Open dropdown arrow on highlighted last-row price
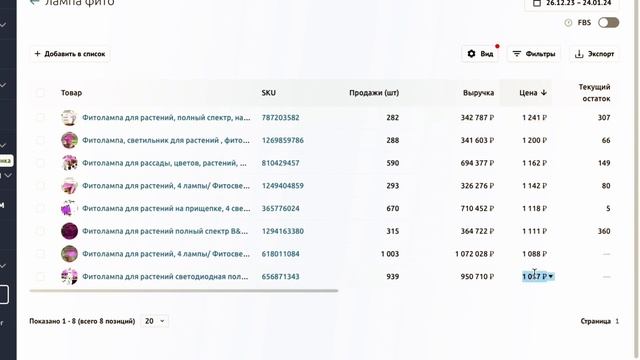Screen dimensions: 640x360 click(x=551, y=277)
